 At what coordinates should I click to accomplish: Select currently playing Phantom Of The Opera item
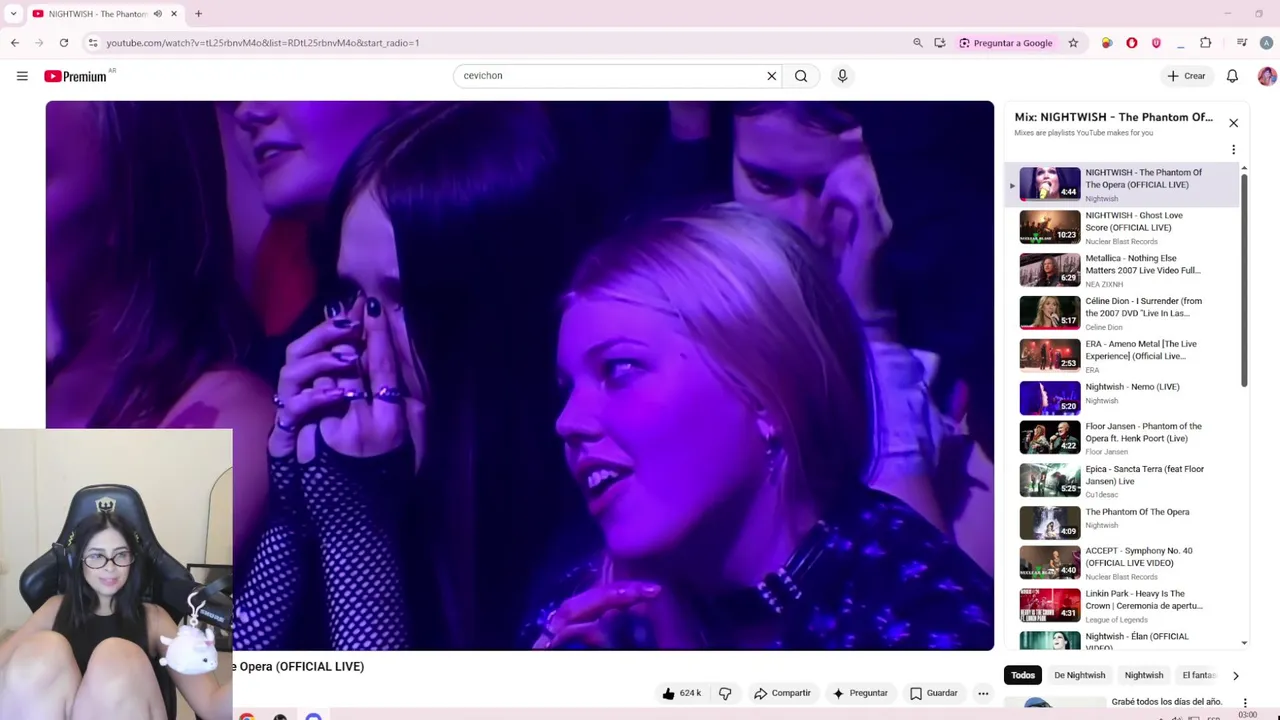1122,184
